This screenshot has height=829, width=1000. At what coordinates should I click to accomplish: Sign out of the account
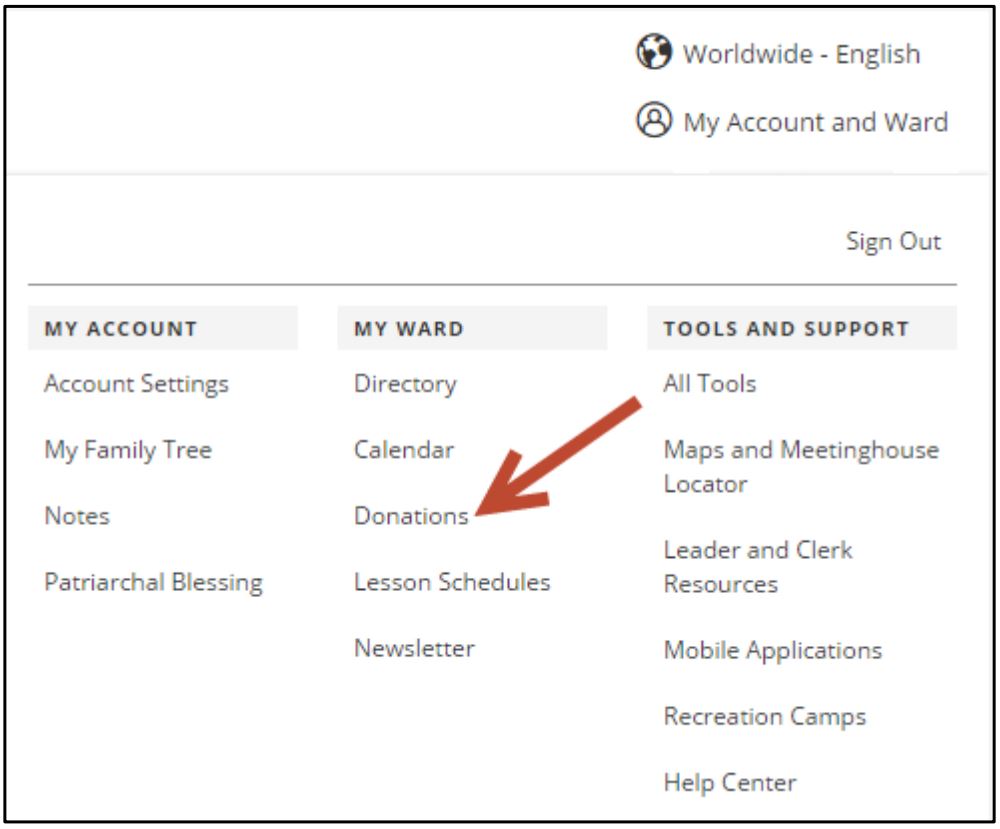[918, 239]
